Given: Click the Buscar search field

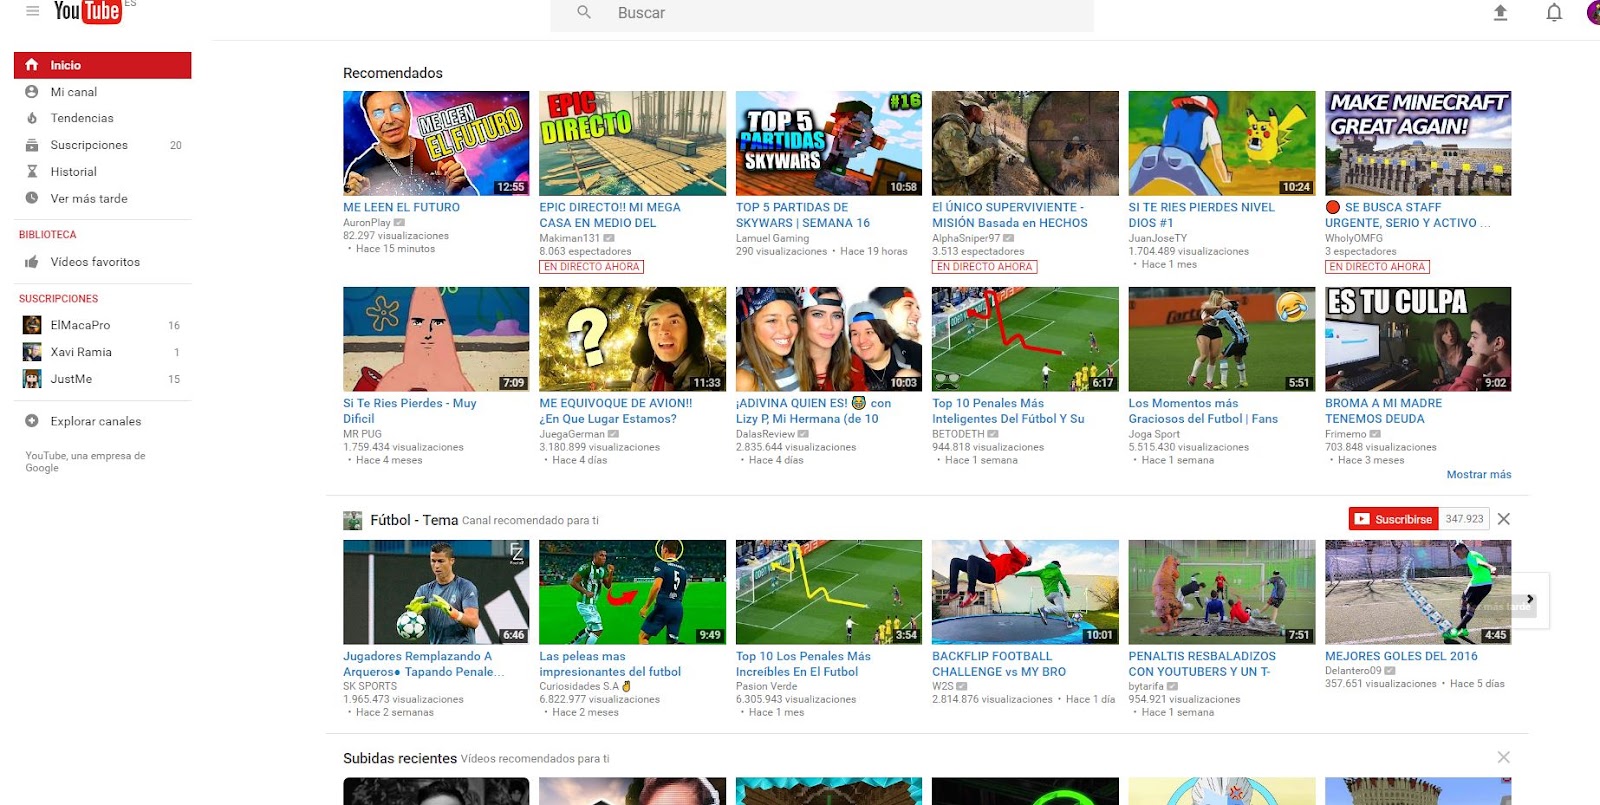Looking at the screenshot, I should (822, 14).
